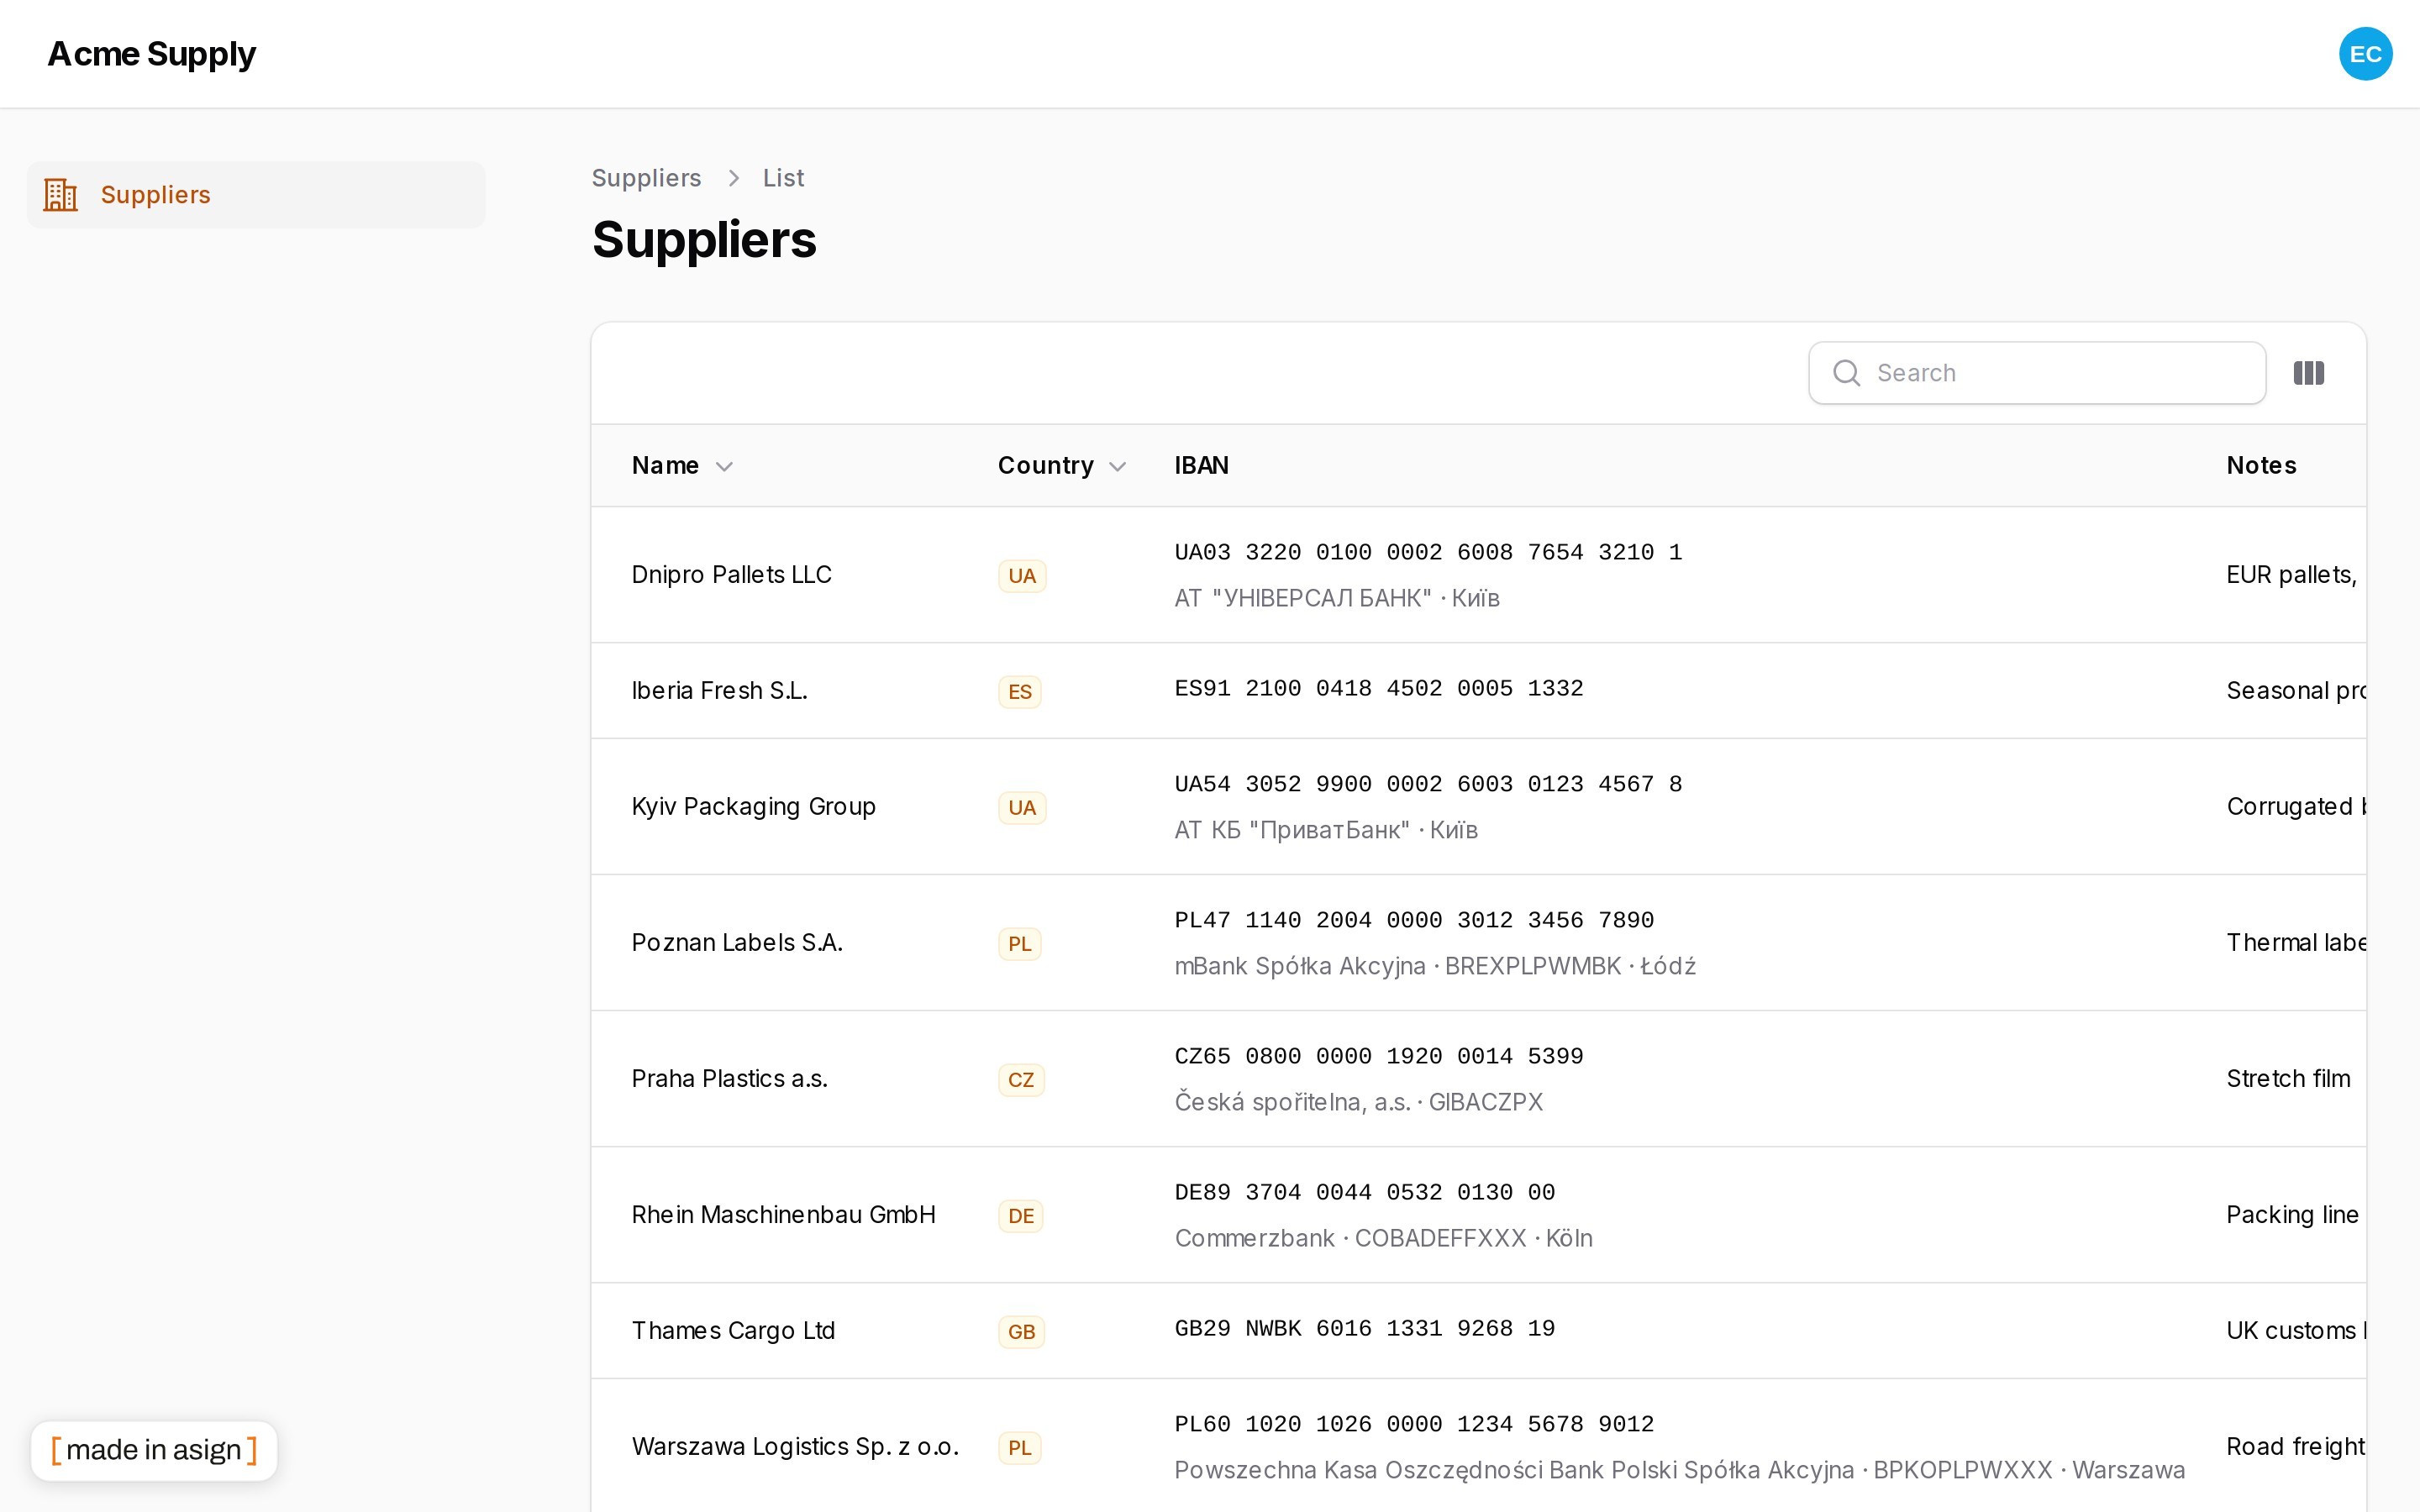The image size is (2420, 1512).
Task: Click IBAN starting with PL60 1020
Action: pyautogui.click(x=1414, y=1424)
